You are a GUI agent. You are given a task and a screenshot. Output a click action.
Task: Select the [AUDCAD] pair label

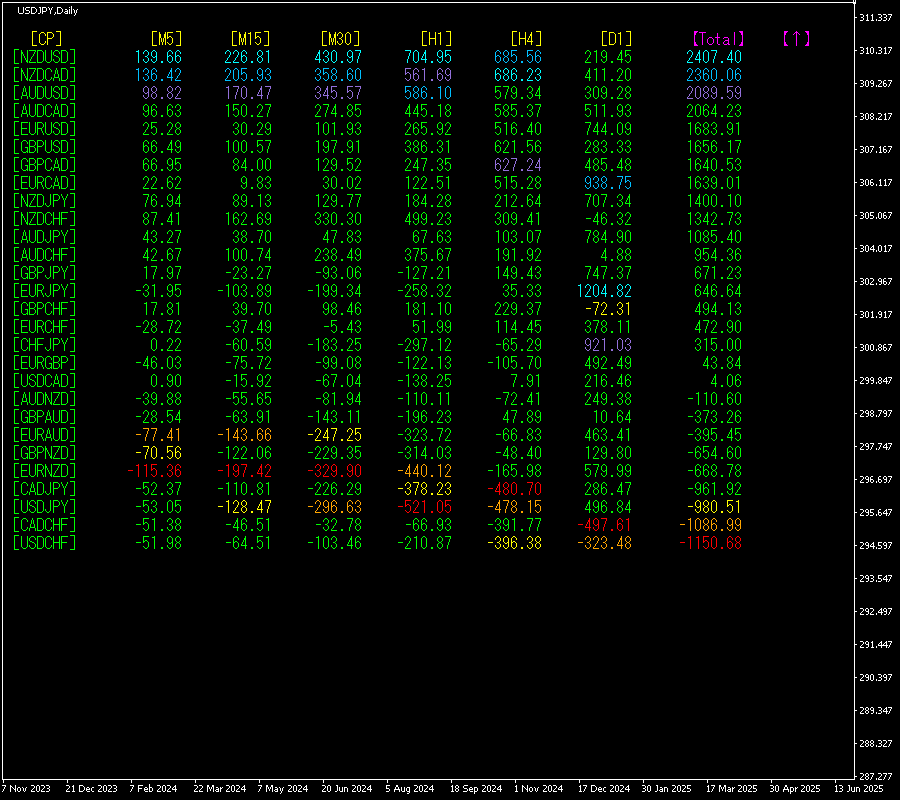[44, 111]
